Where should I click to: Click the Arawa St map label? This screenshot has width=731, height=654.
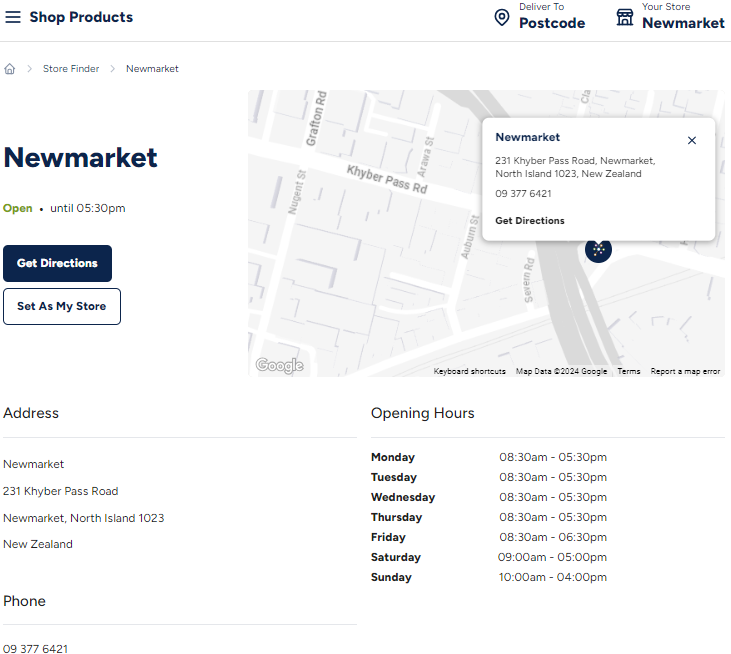click(425, 157)
